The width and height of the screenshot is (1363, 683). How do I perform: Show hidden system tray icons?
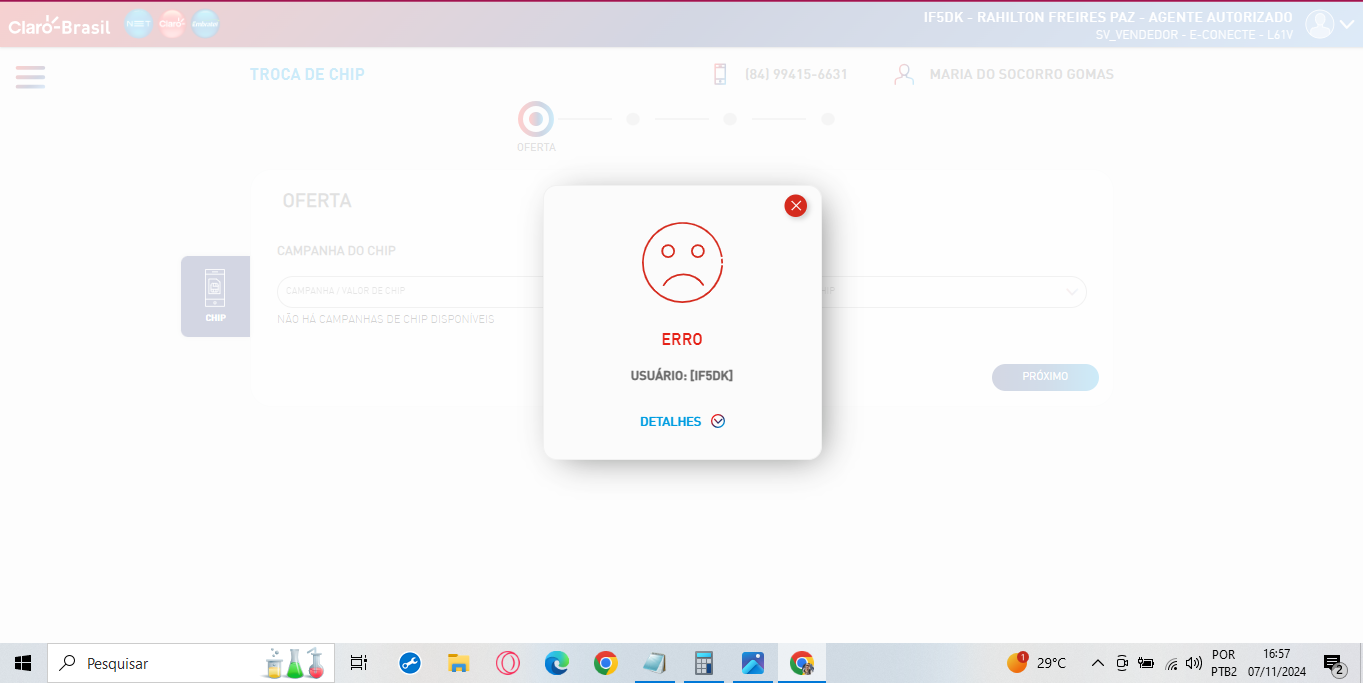[1097, 663]
